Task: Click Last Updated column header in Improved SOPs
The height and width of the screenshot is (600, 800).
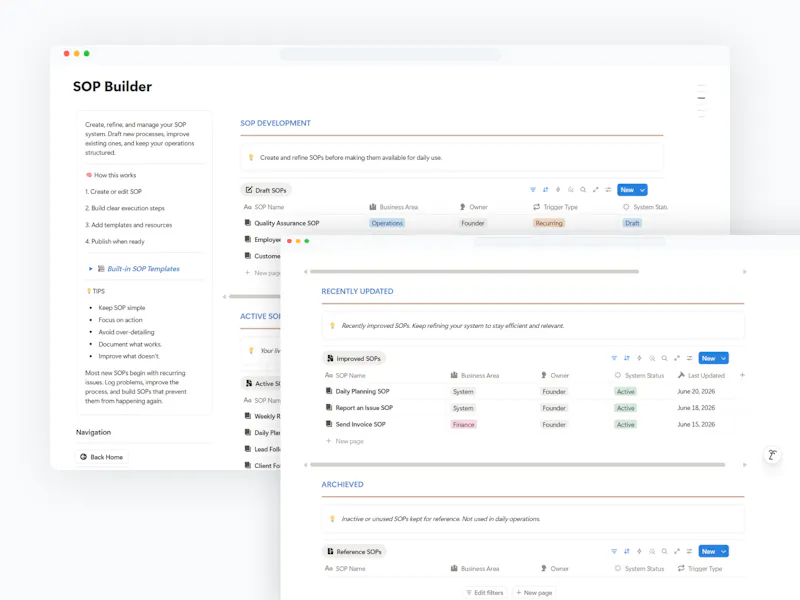Action: click(x=701, y=376)
